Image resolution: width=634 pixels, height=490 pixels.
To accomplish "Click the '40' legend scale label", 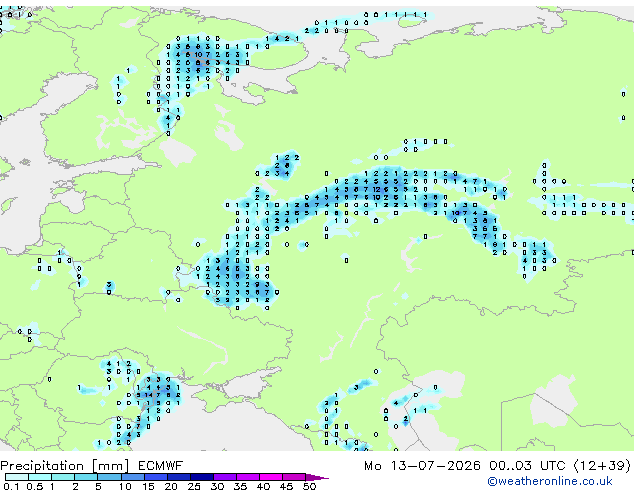I will click(264, 486).
